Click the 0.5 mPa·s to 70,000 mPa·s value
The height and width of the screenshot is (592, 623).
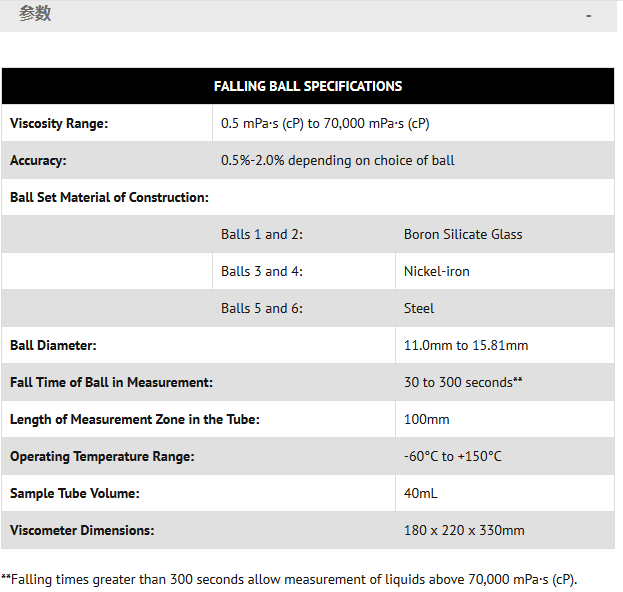tap(325, 124)
